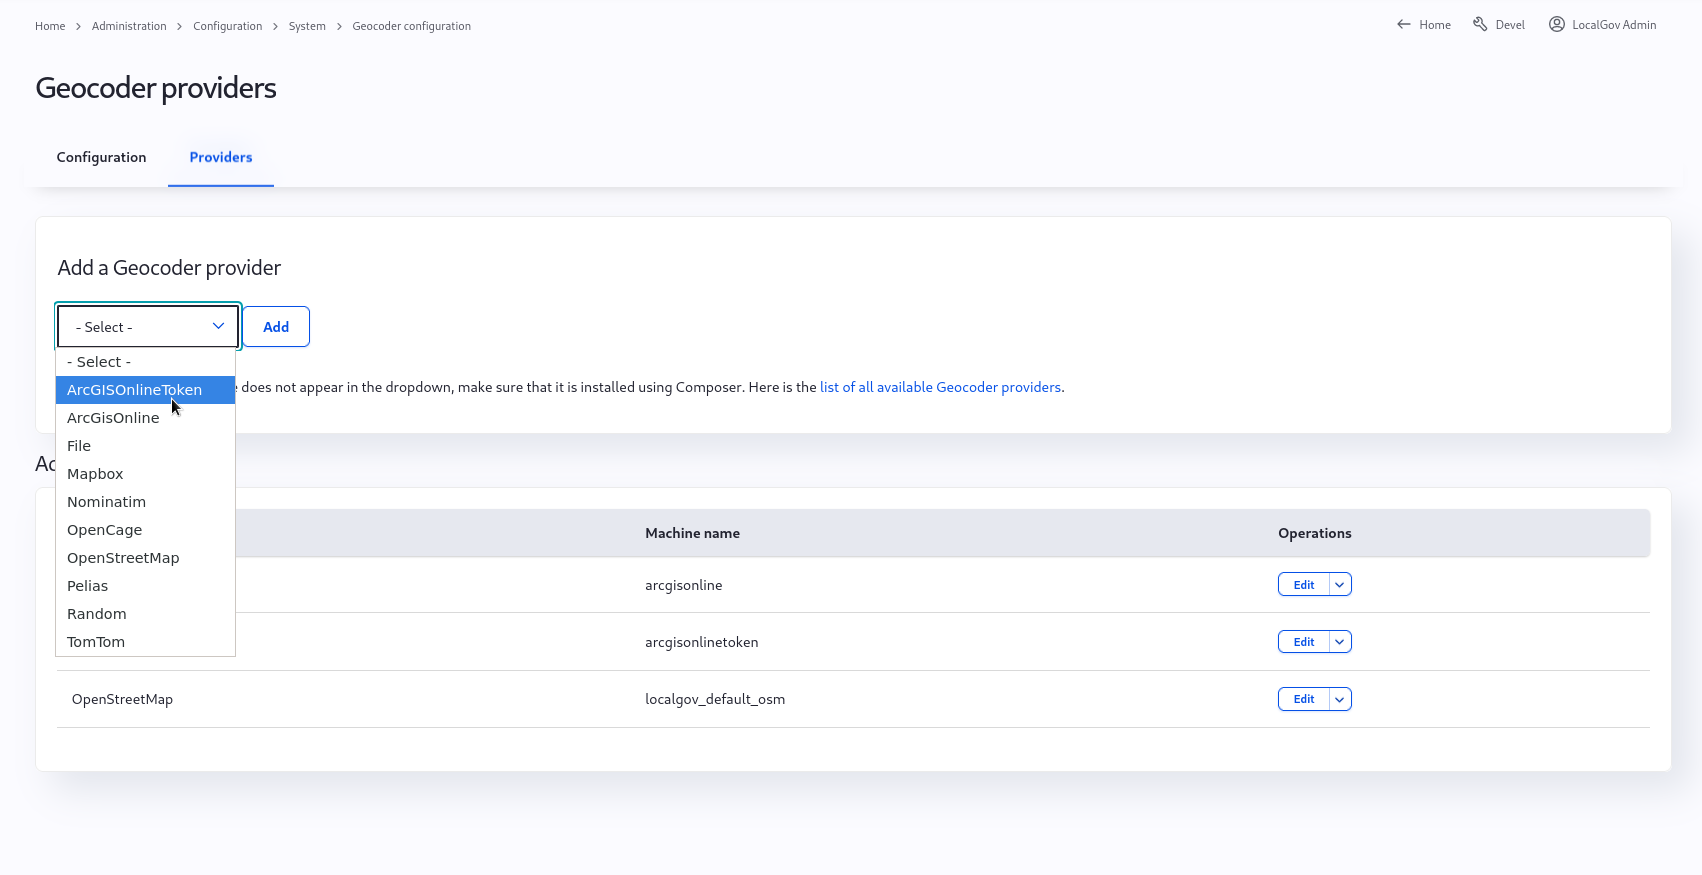Choose the '- Select -' dropdown option
This screenshot has width=1702, height=875.
145,362
